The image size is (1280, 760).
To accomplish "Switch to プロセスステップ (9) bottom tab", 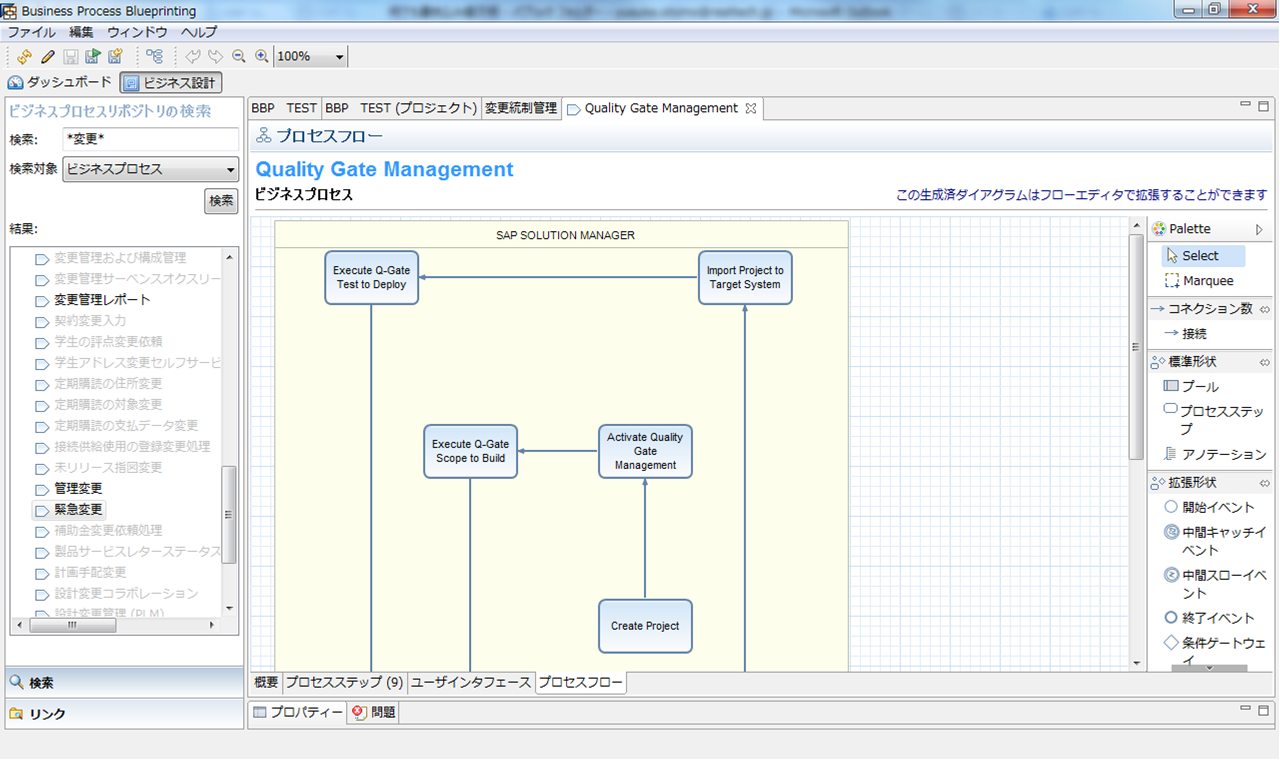I will coord(345,683).
